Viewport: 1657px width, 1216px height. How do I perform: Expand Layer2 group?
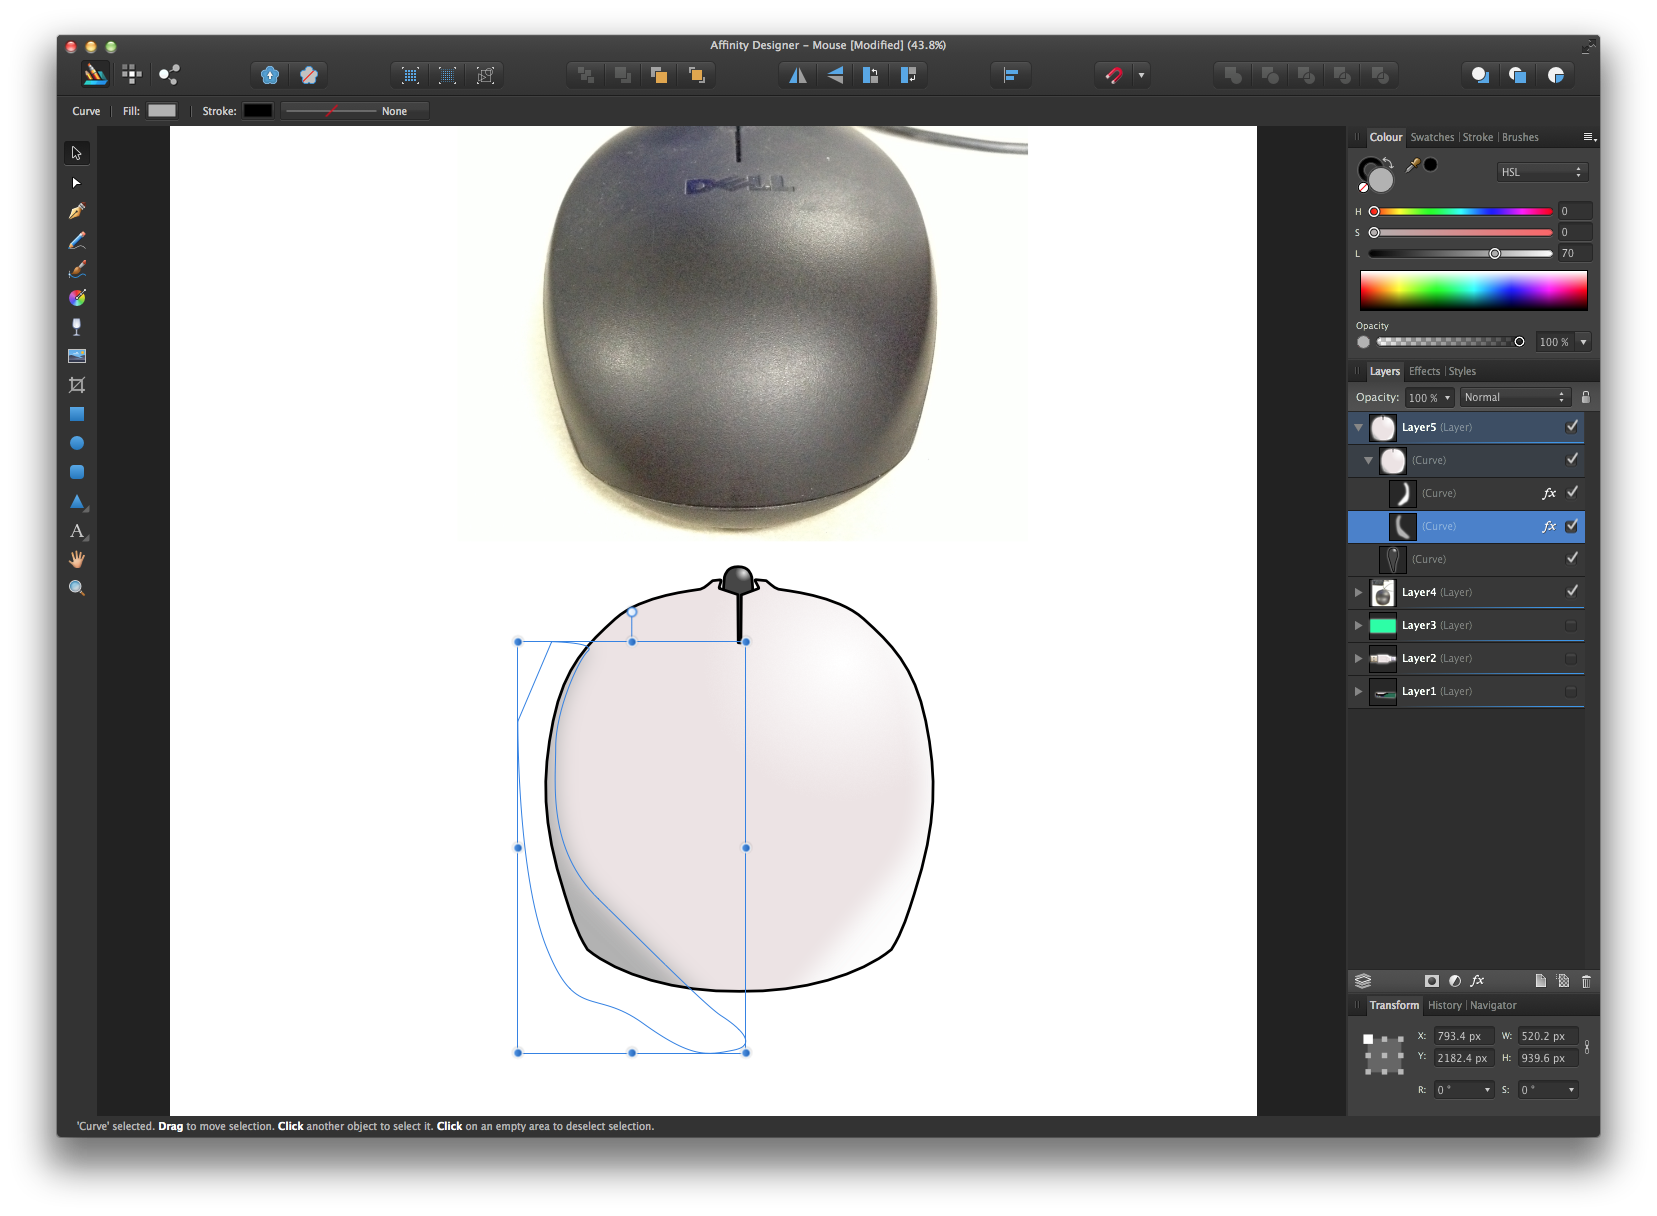pyautogui.click(x=1358, y=658)
